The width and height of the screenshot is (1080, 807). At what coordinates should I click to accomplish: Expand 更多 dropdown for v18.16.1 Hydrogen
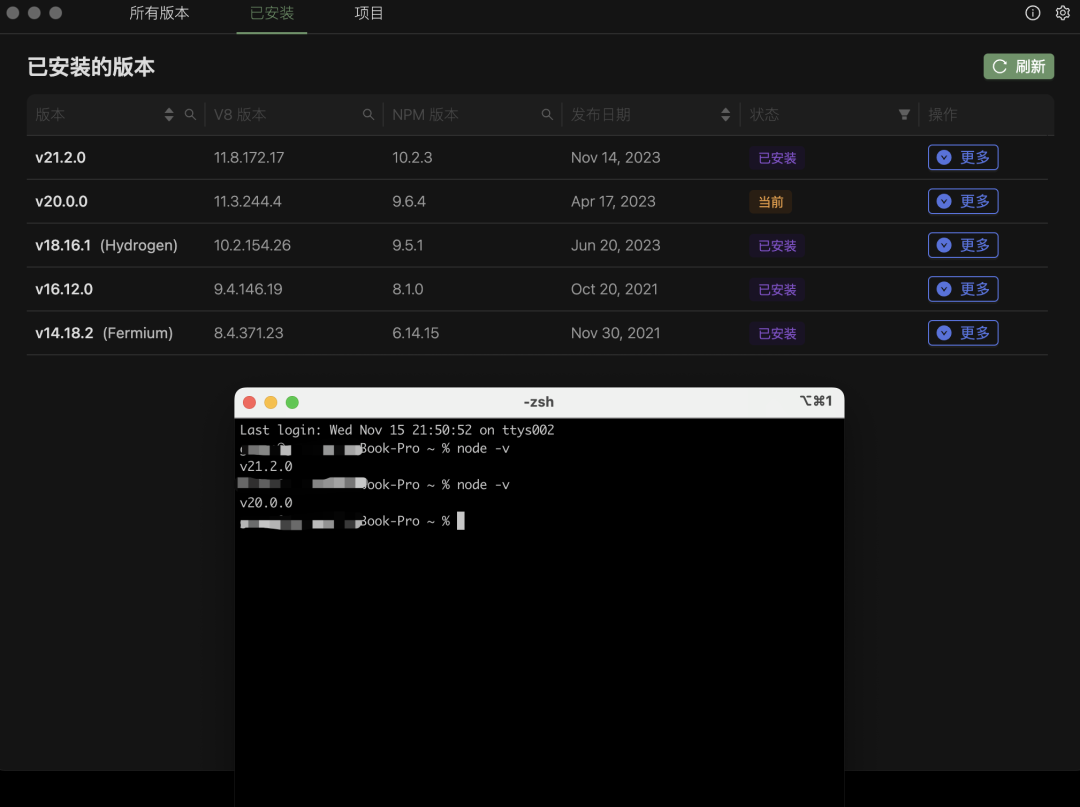coord(962,245)
